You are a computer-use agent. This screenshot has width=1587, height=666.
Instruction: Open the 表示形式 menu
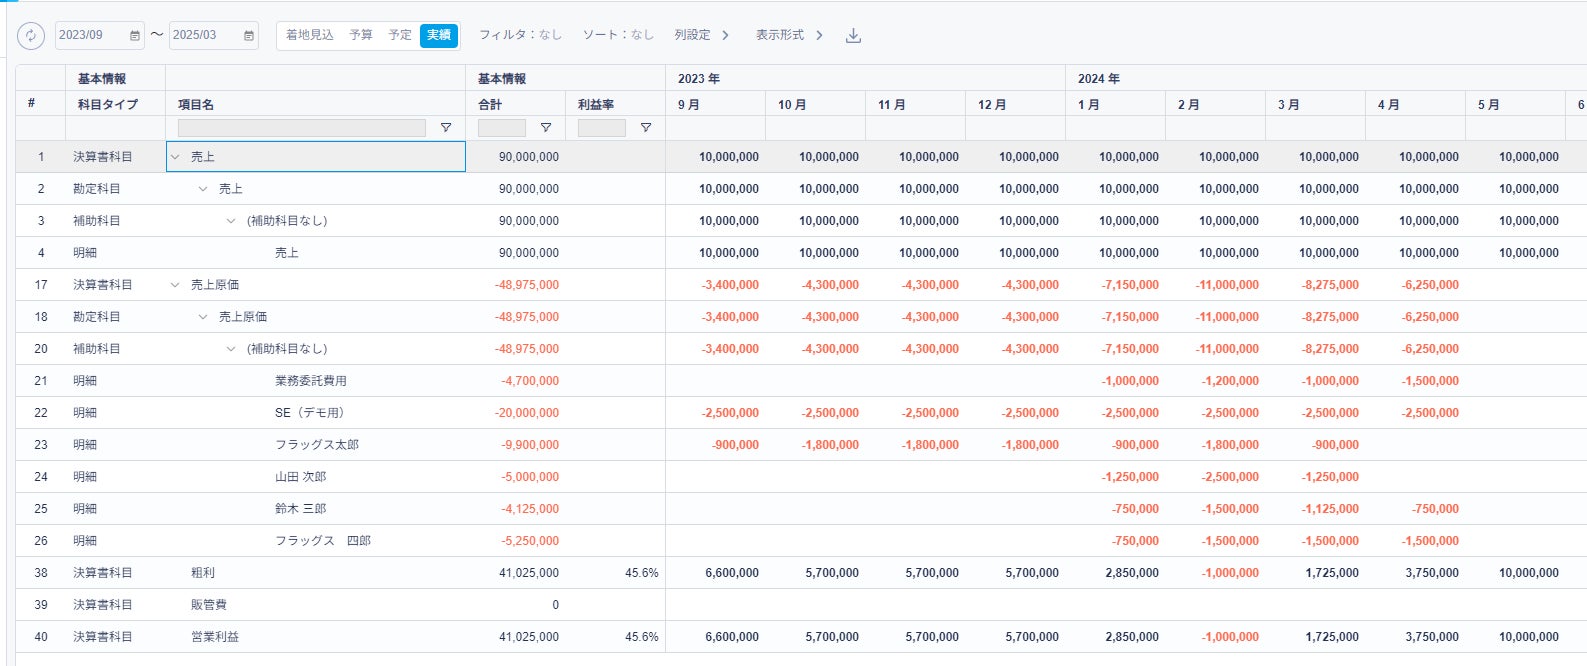[789, 35]
